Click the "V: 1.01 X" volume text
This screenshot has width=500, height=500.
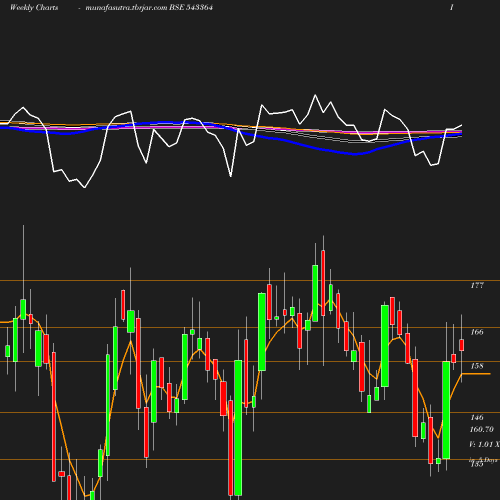[x=484, y=444]
